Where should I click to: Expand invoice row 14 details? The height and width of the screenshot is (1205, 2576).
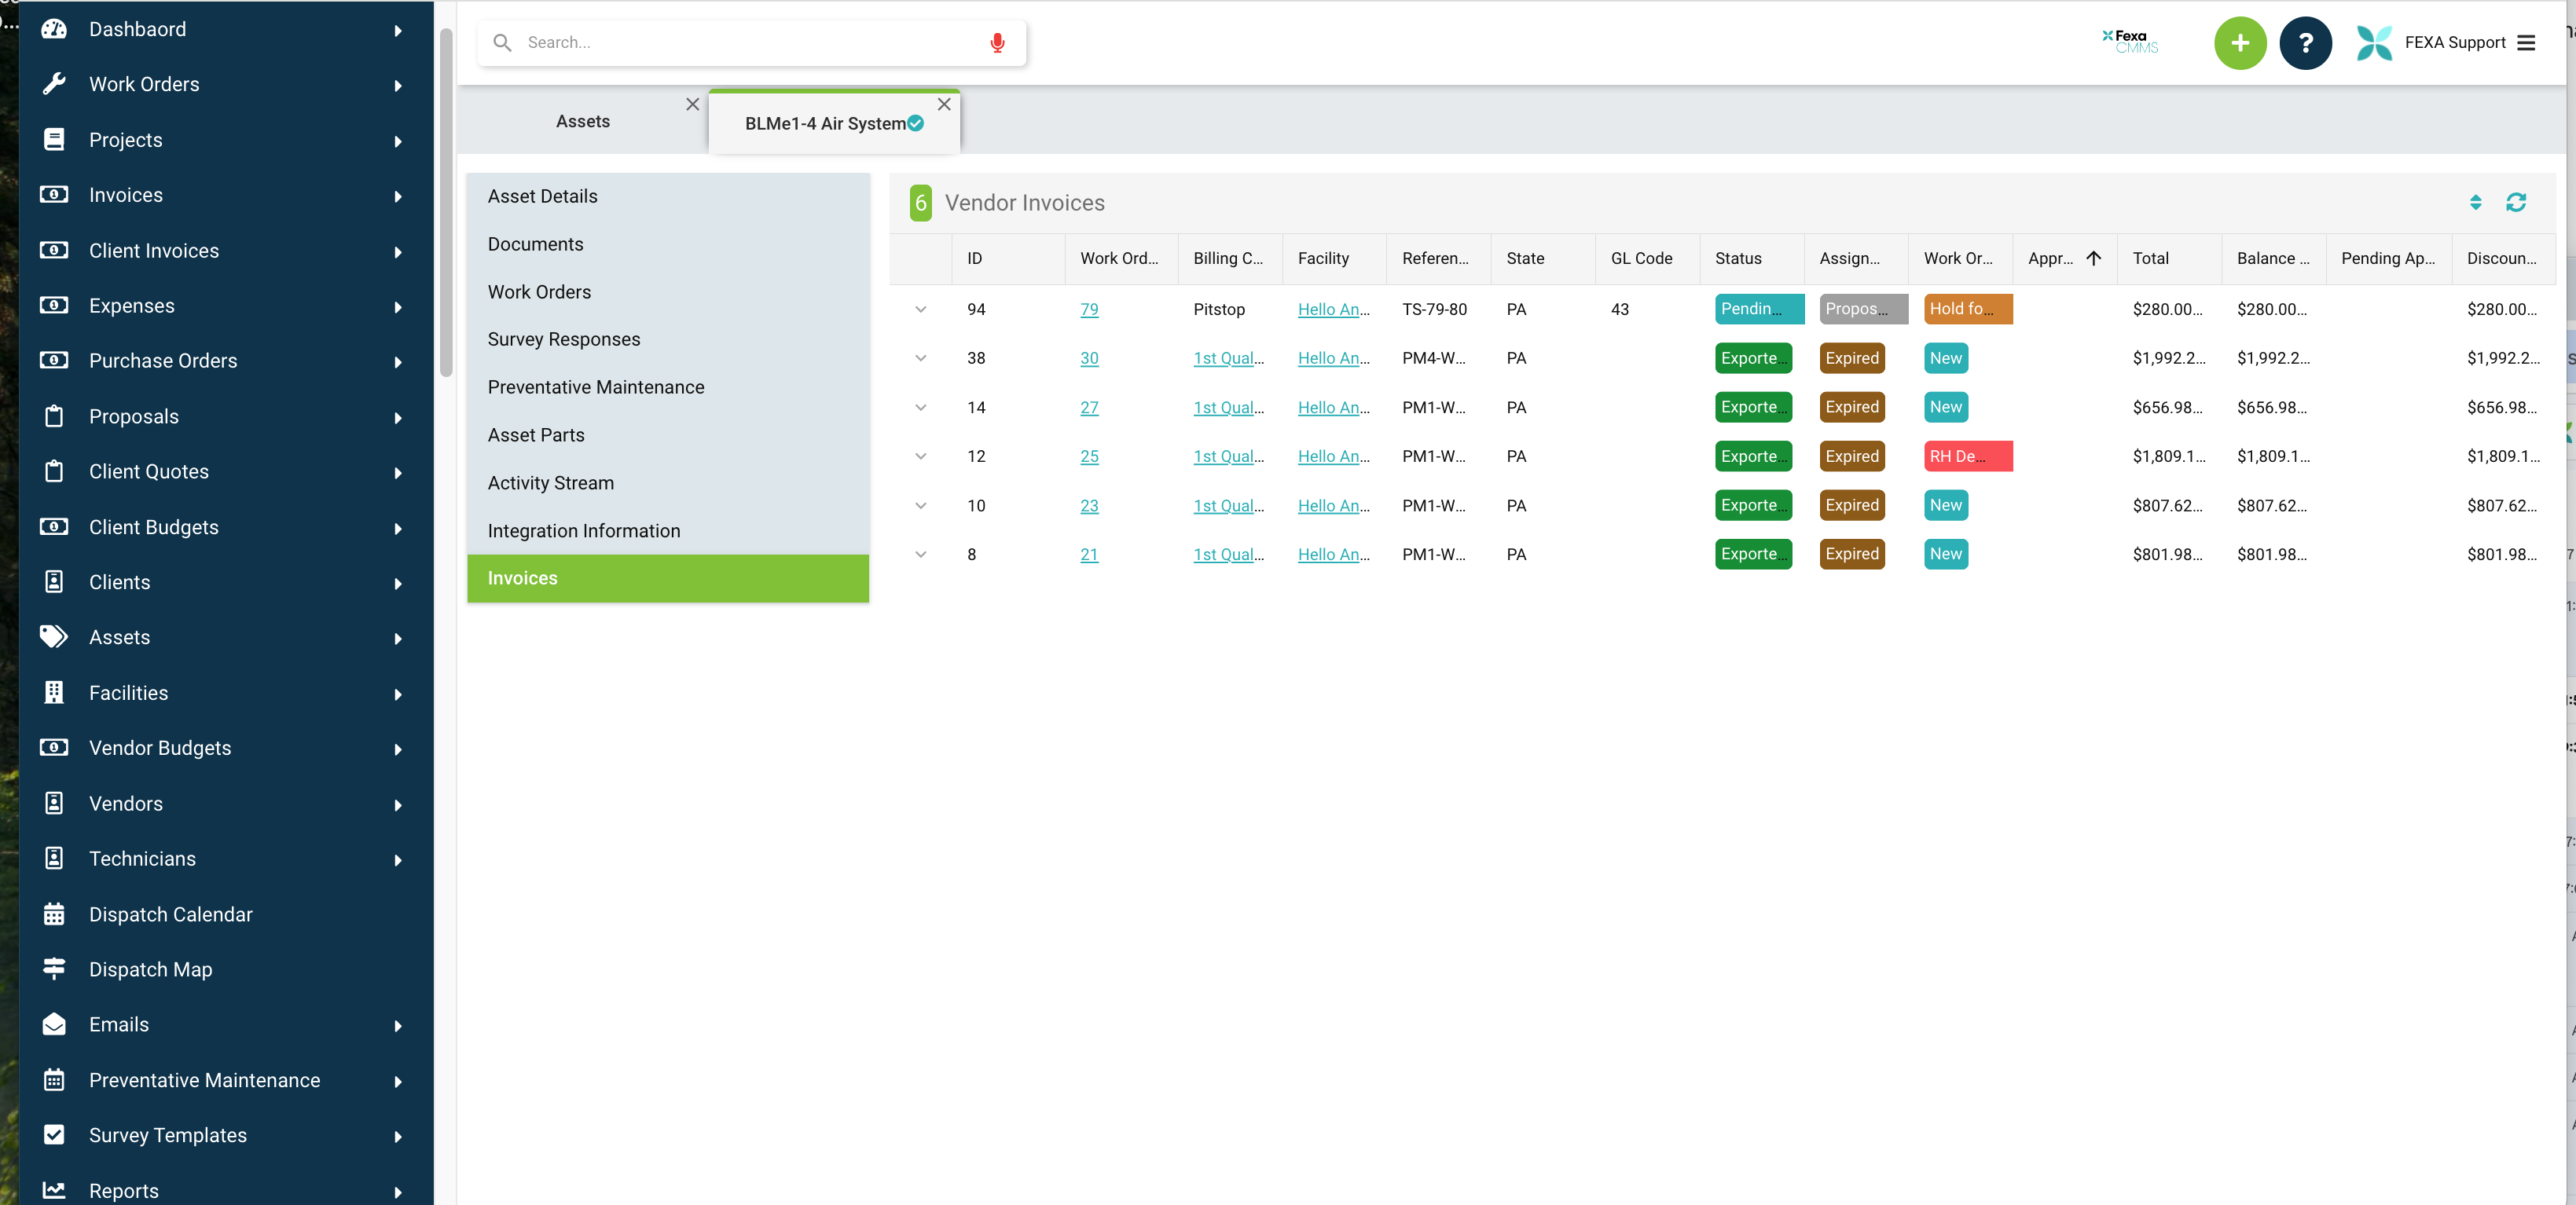pos(921,407)
